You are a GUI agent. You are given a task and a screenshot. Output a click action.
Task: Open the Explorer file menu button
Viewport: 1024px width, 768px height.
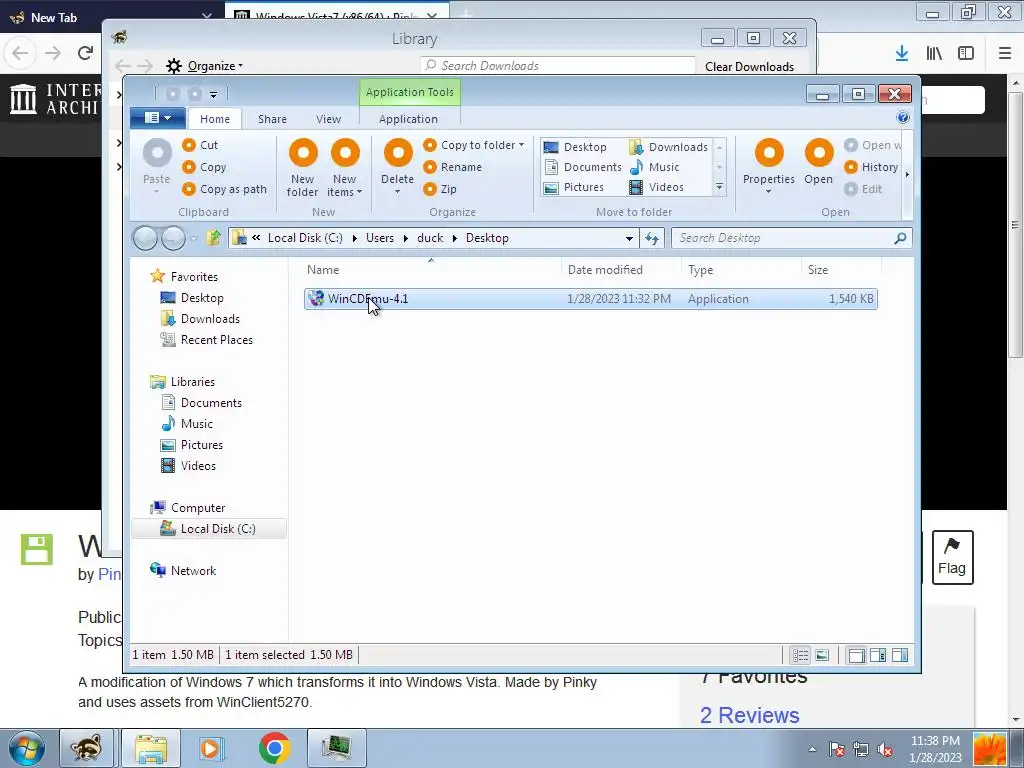(158, 118)
